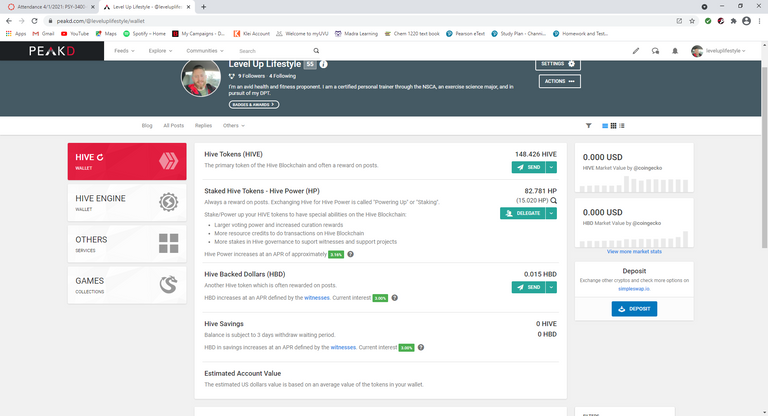Viewport: 768px width, 416px height.
Task: Click the page vertical scrollbar
Action: click(765, 157)
